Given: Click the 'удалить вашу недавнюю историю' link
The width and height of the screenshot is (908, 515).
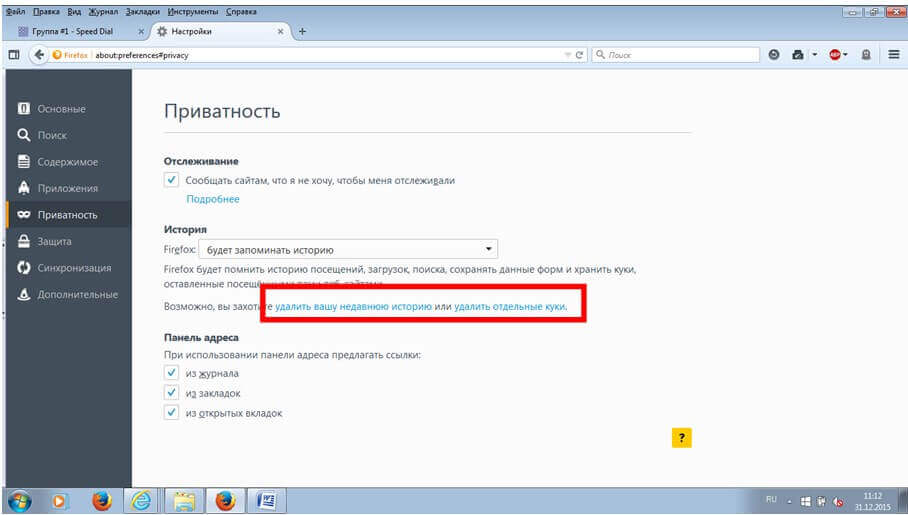Looking at the screenshot, I should point(353,307).
